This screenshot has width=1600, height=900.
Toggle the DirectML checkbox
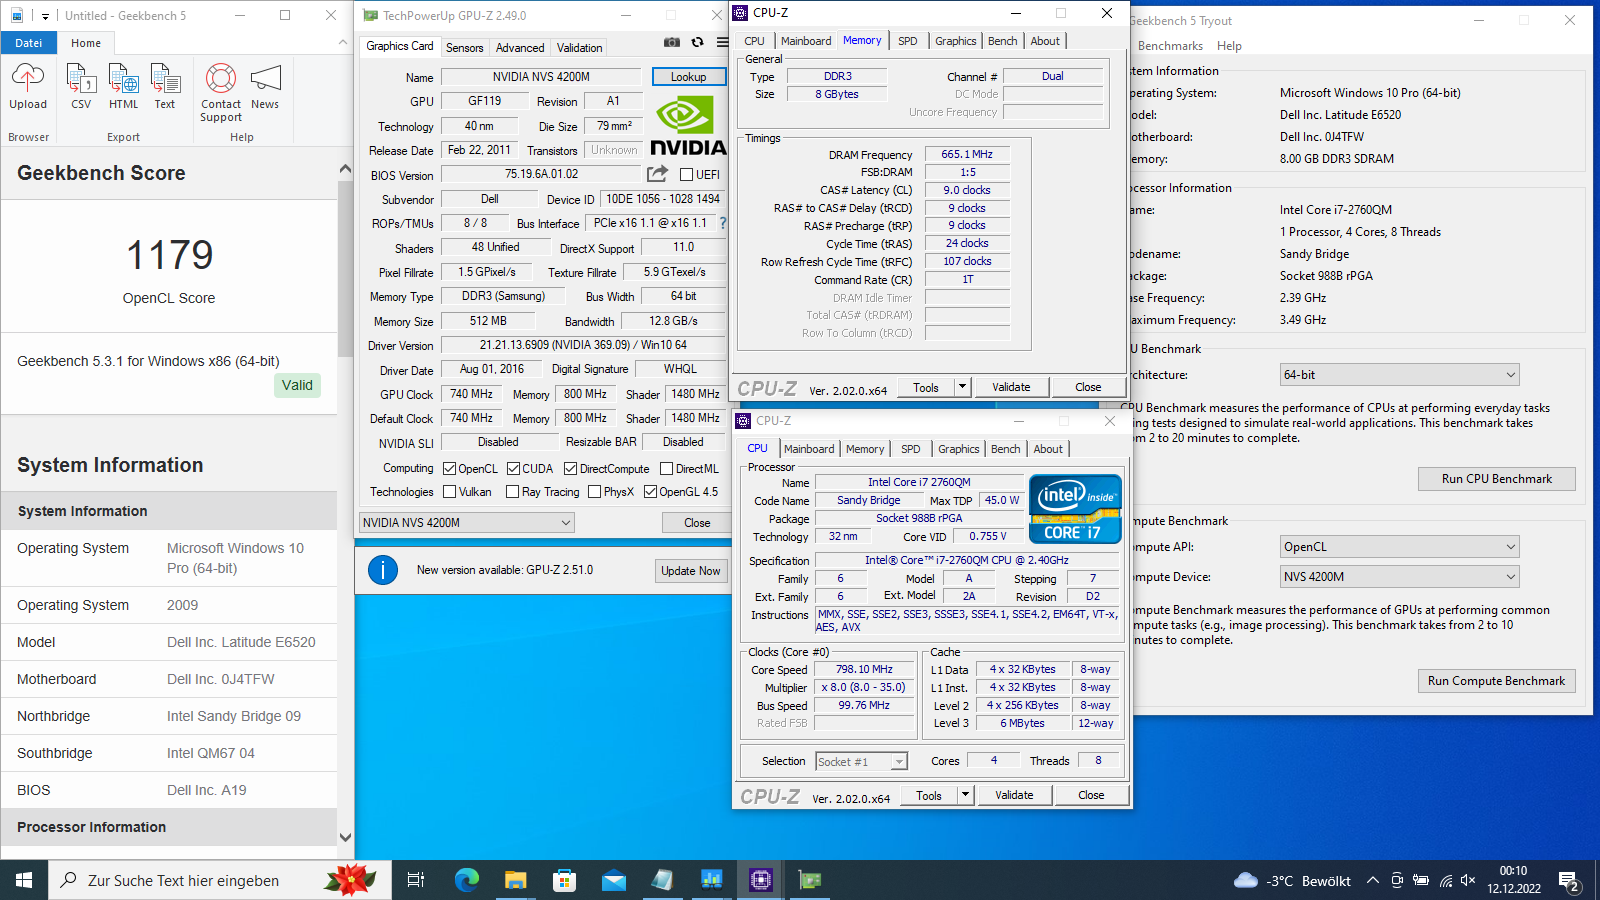(666, 468)
